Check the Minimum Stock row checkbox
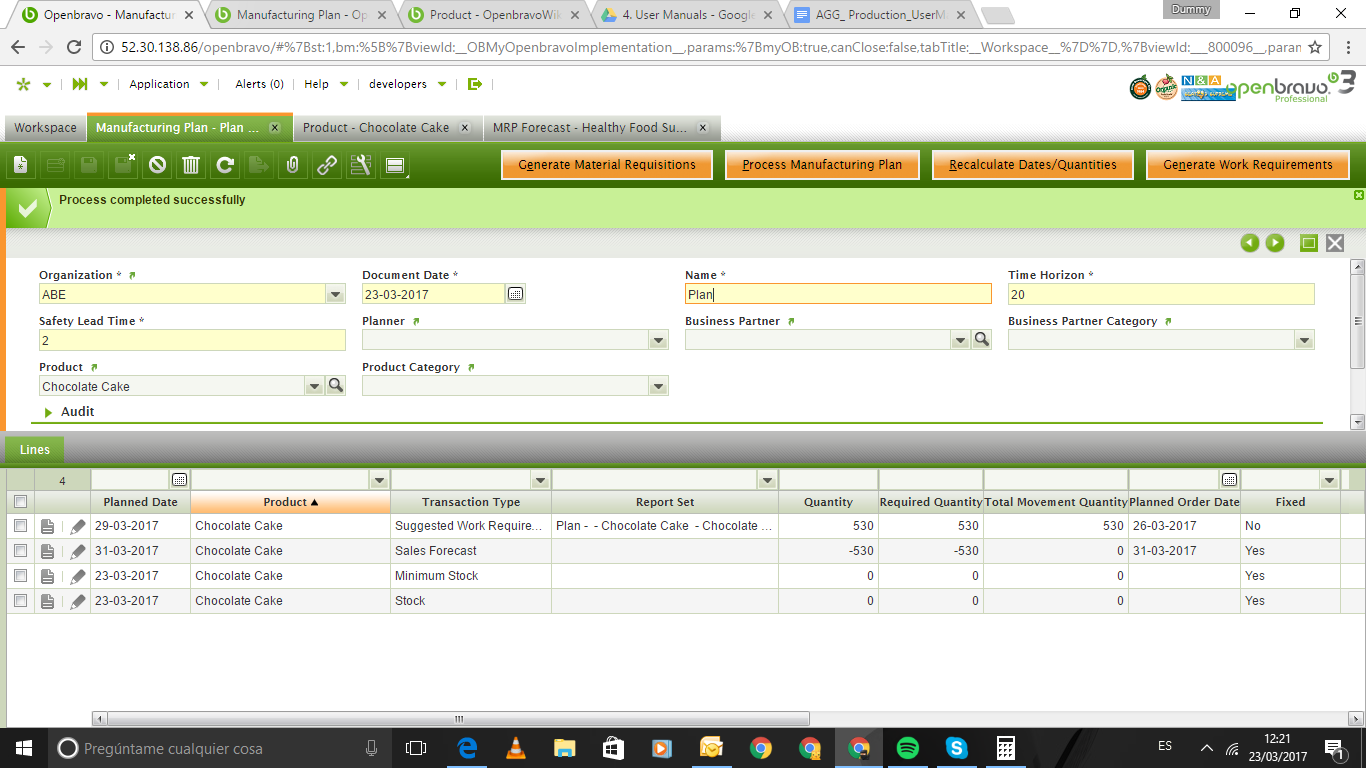1366x768 pixels. [20, 576]
